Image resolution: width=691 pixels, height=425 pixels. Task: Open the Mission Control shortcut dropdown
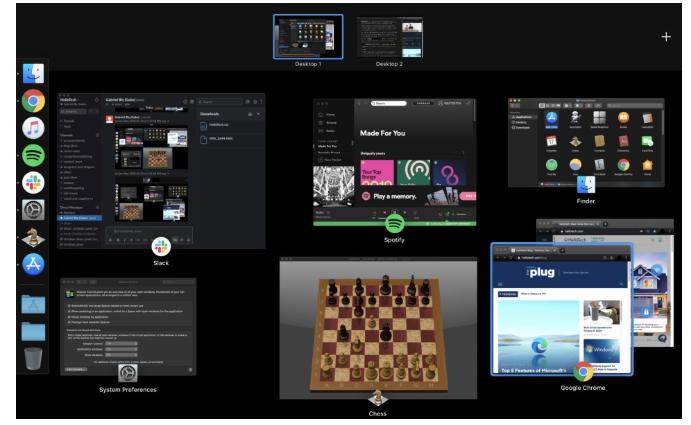point(121,343)
